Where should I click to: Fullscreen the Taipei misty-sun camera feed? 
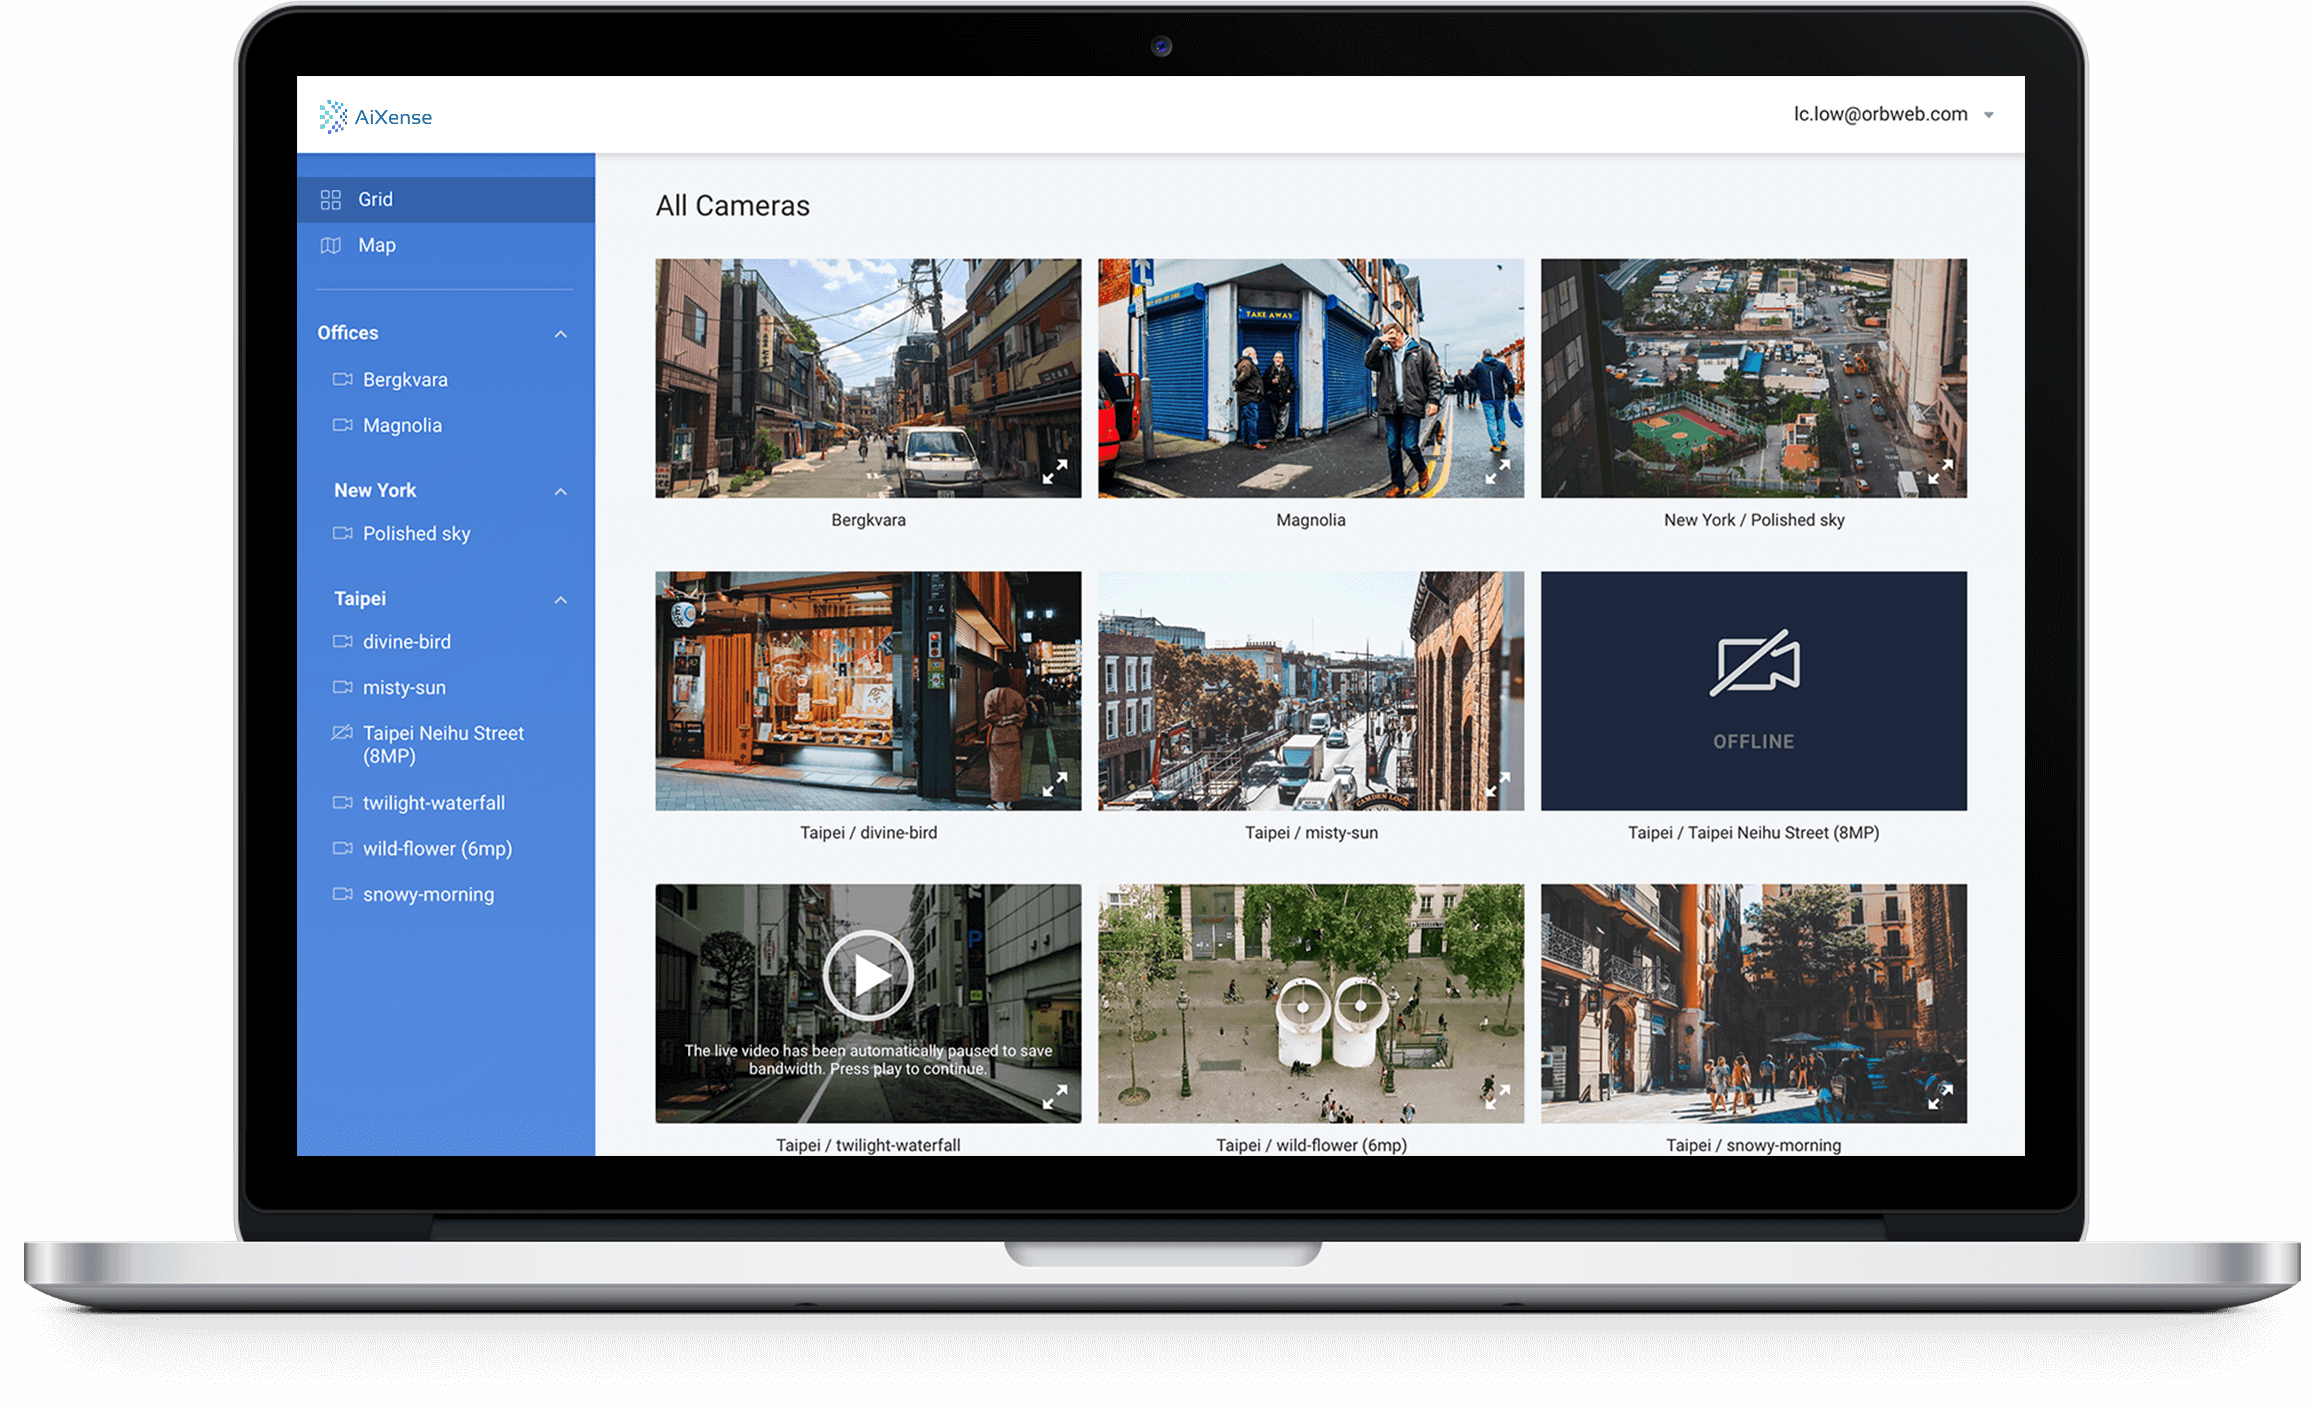(x=1497, y=785)
